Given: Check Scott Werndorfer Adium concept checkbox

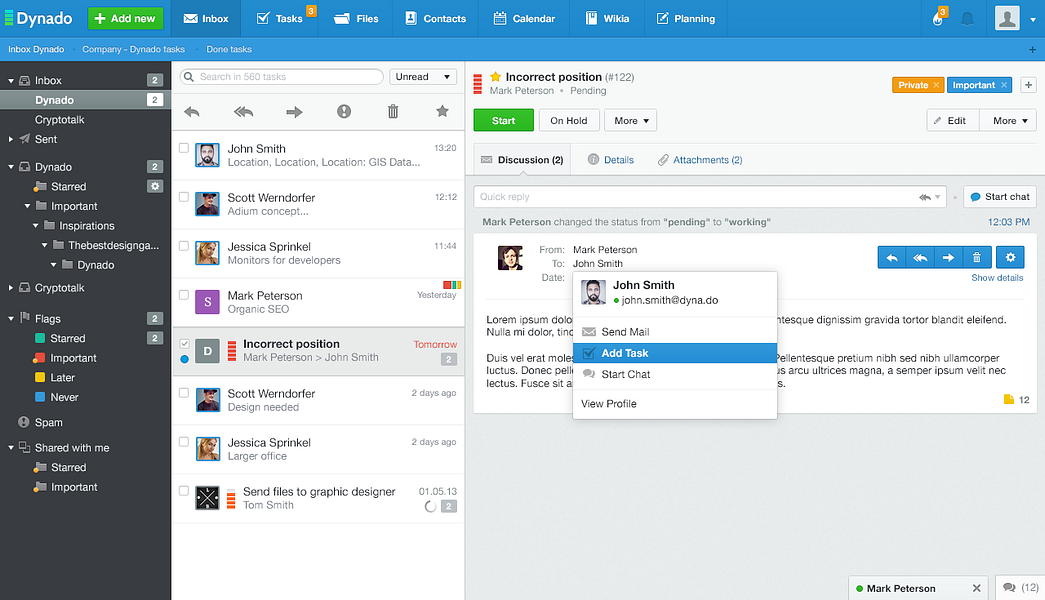Looking at the screenshot, I should click(184, 197).
